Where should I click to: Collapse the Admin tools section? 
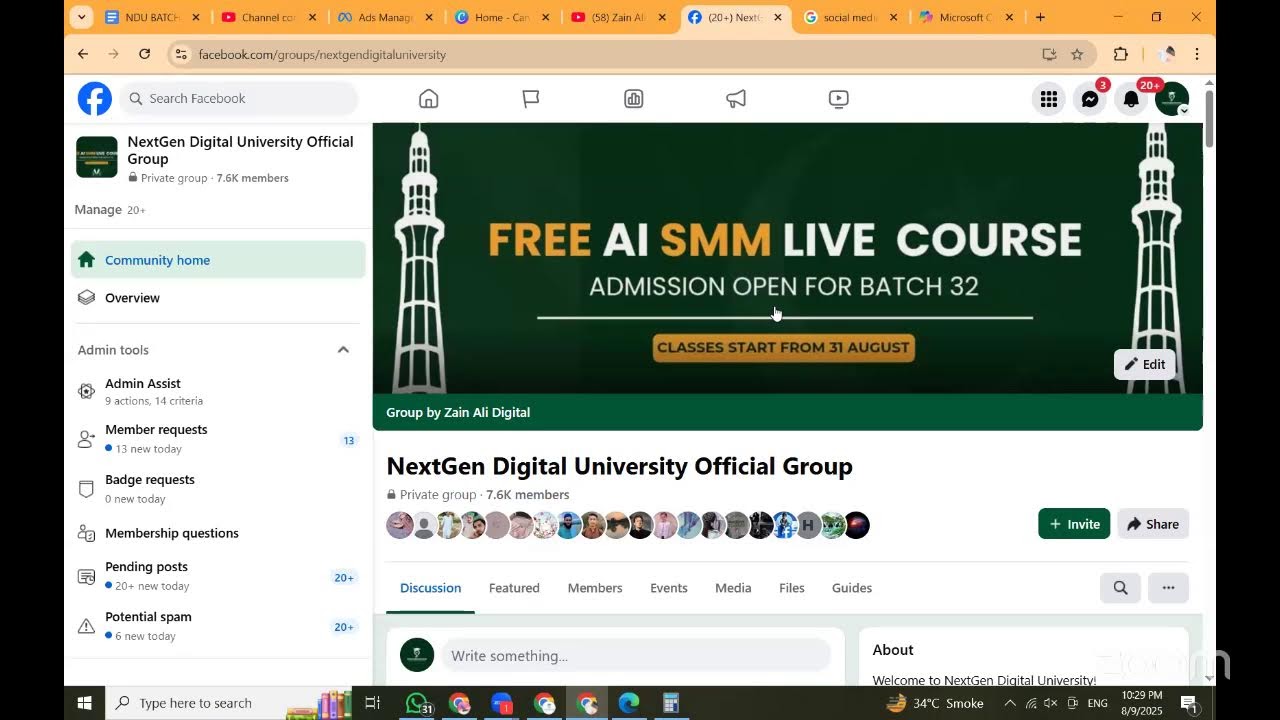click(x=343, y=350)
